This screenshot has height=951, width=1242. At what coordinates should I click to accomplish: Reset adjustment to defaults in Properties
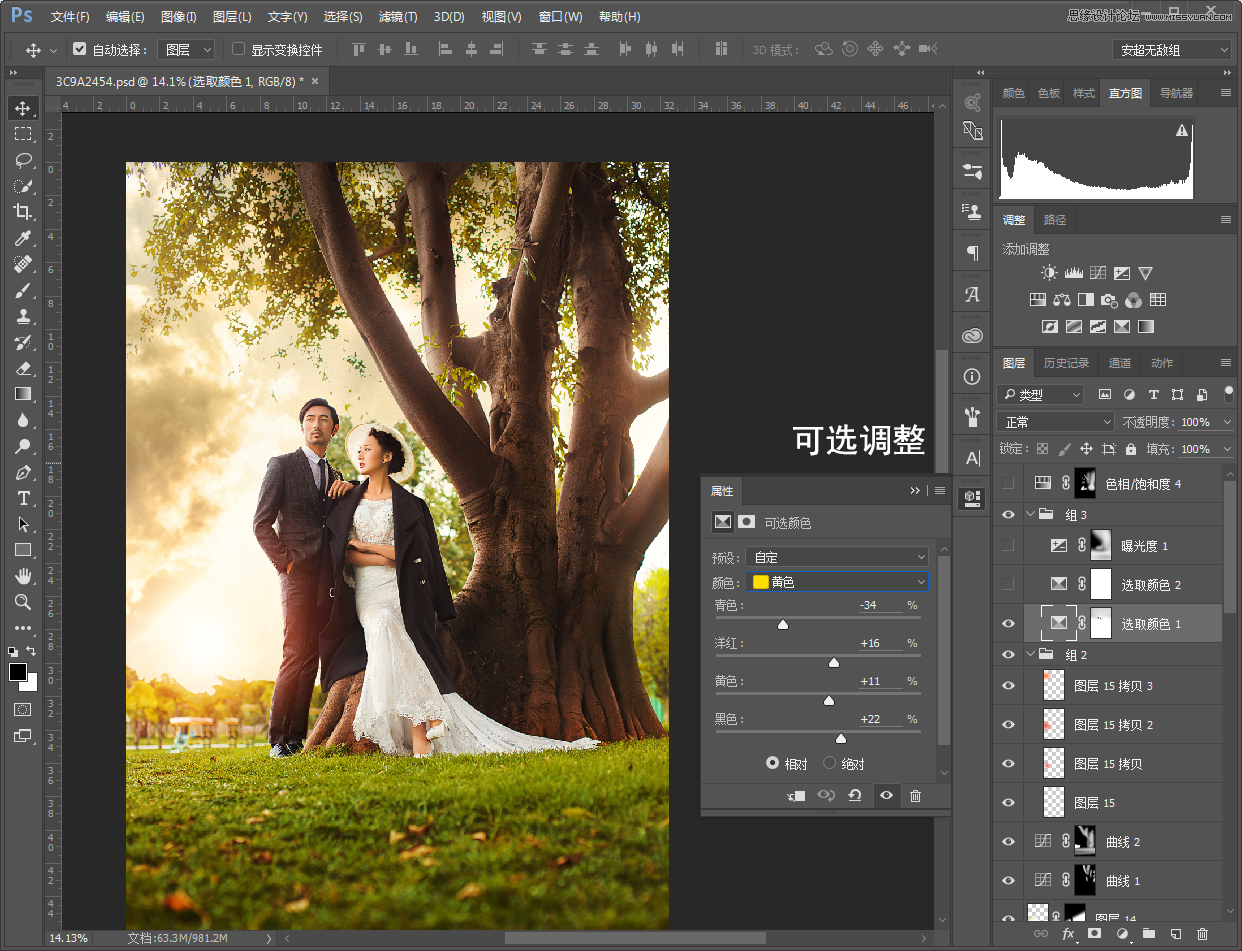[x=855, y=796]
